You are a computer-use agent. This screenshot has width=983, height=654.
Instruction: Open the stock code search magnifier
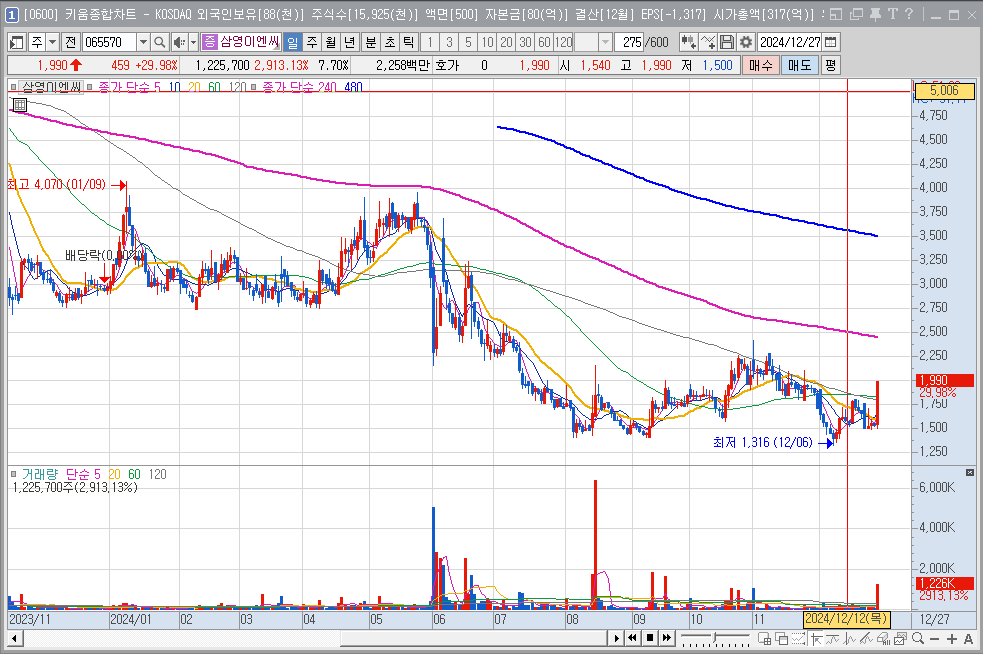160,42
